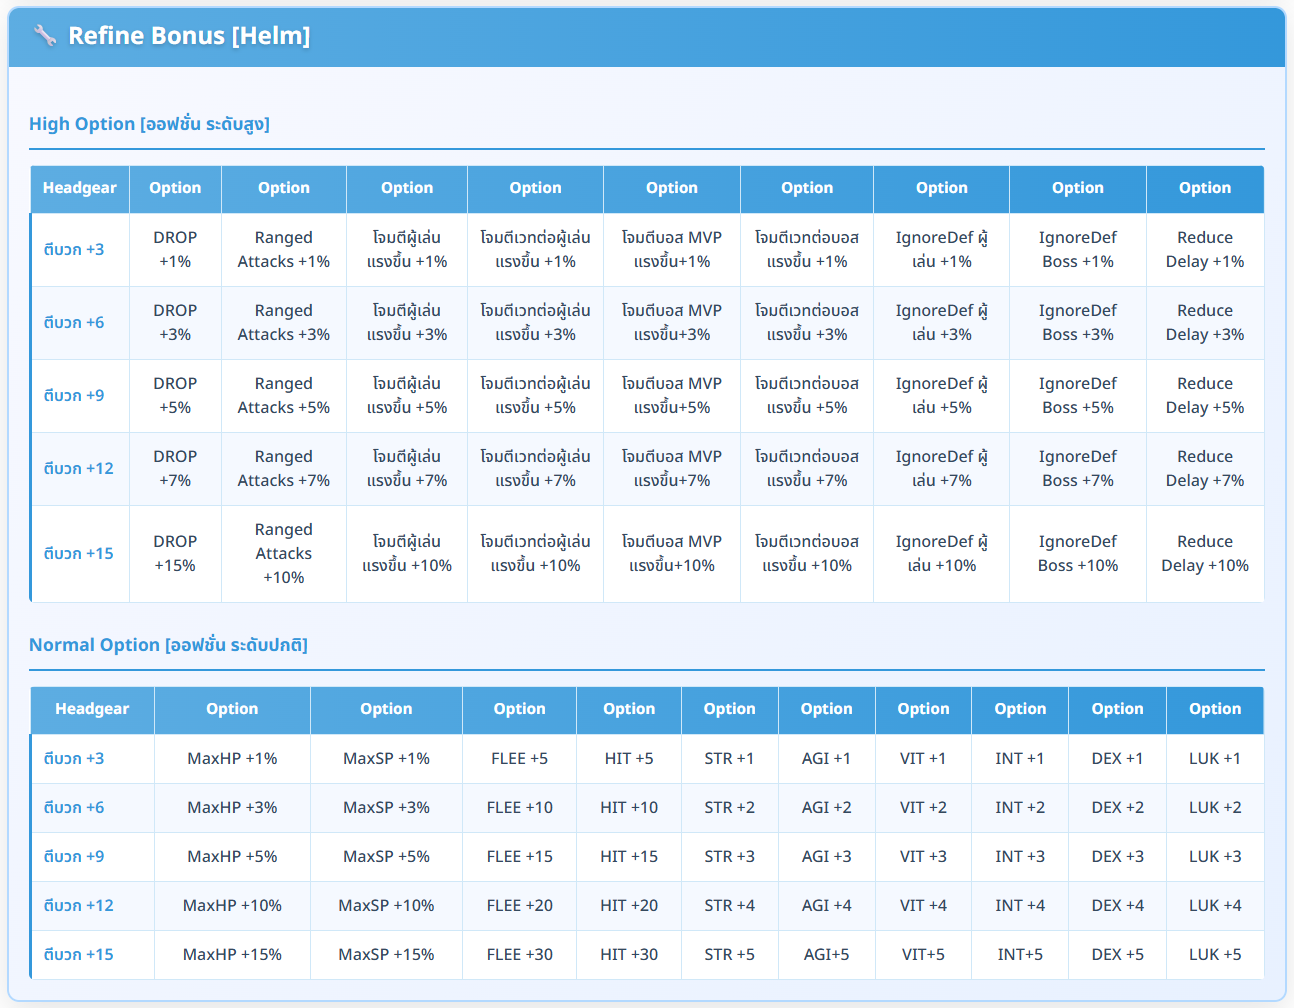Click the HIT +20 cell
Viewport: 1294px width, 1008px height.
point(629,906)
